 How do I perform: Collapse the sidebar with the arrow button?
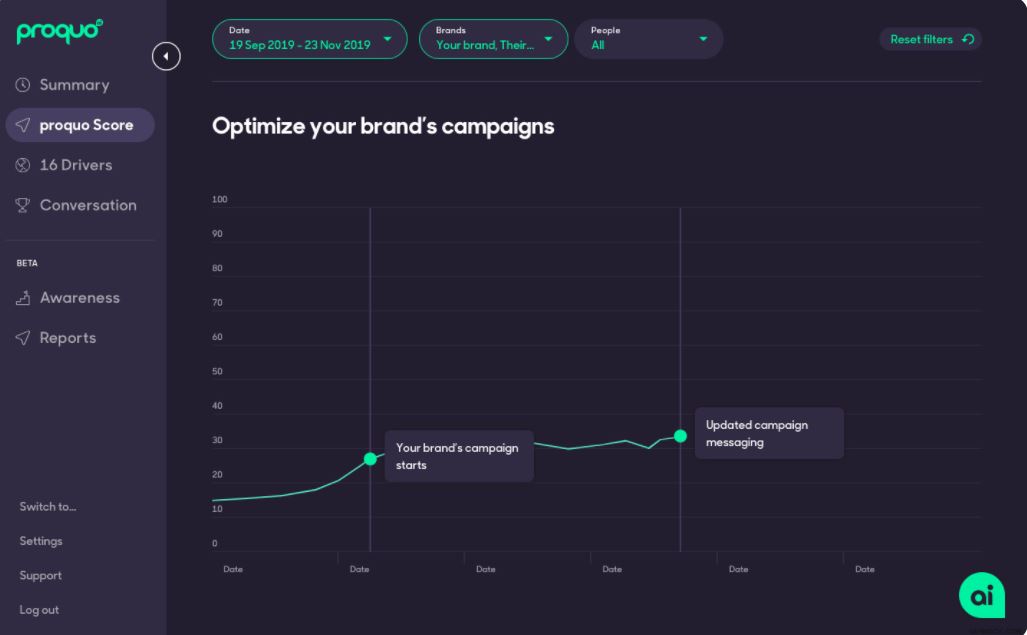[166, 57]
